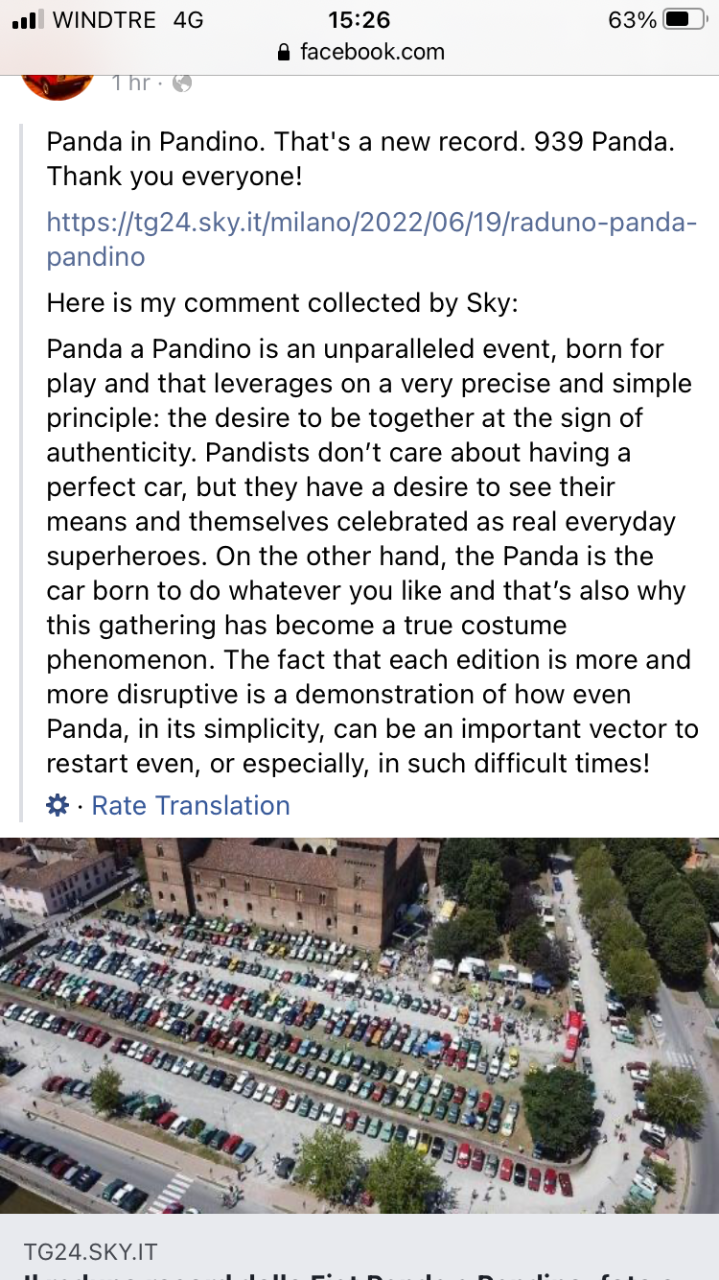Image resolution: width=719 pixels, height=1280 pixels.
Task: Tap the 'Panda in Pandino' opening sentence
Action: (360, 159)
